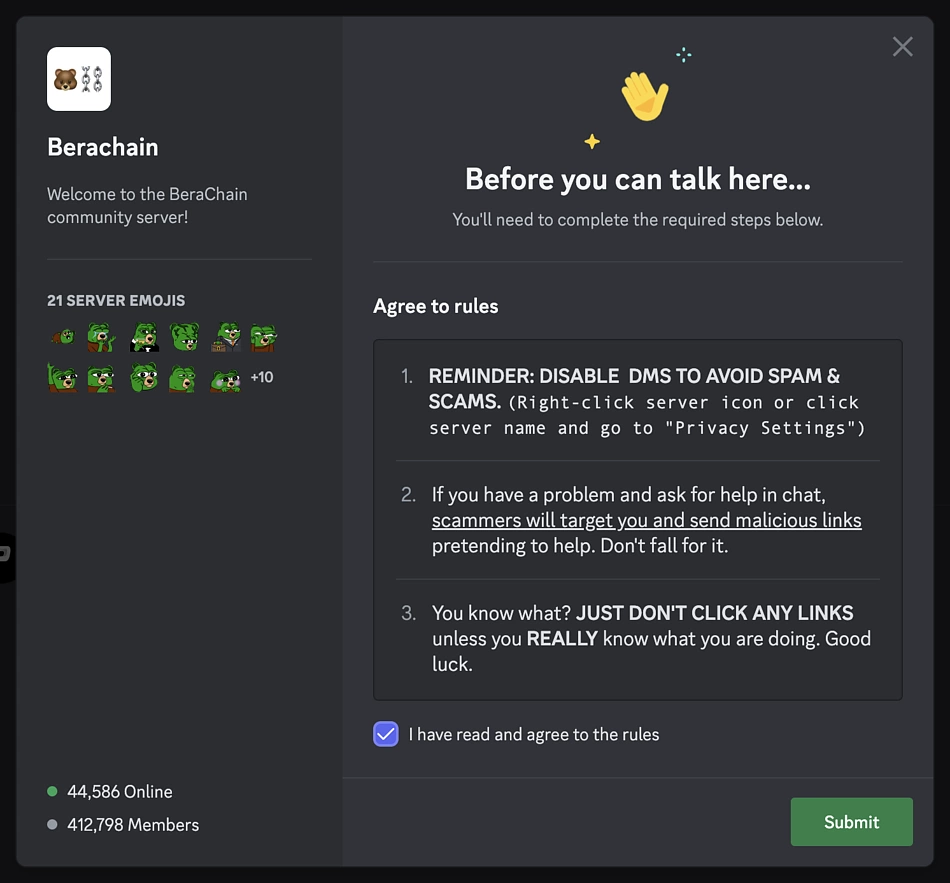Click the small lying-down bear emoji
Viewport: 950px width, 883px height.
(63, 336)
